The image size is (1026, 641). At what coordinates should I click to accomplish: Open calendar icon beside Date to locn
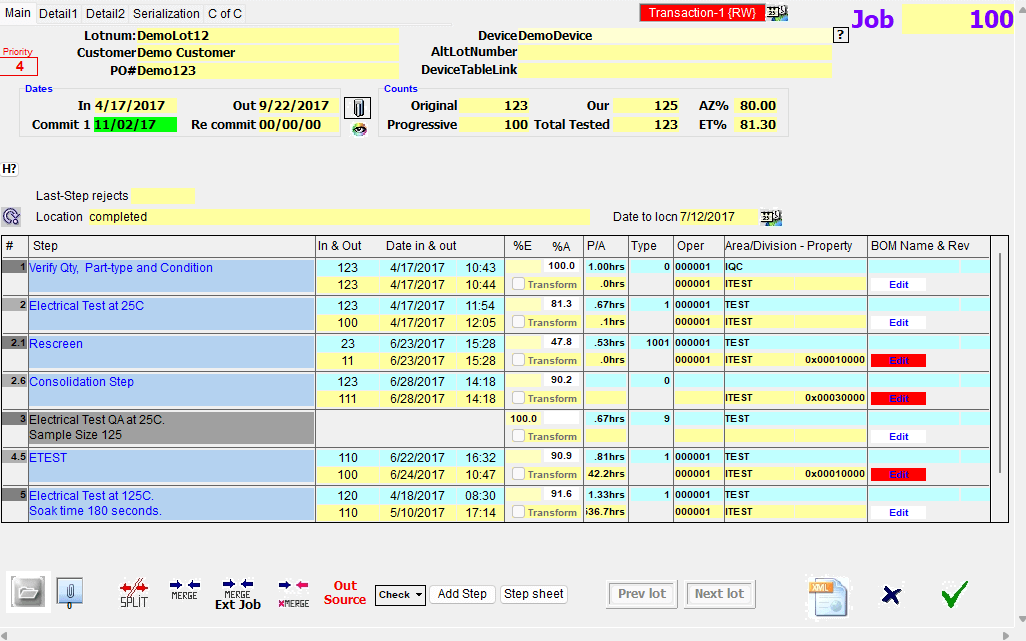click(x=771, y=217)
